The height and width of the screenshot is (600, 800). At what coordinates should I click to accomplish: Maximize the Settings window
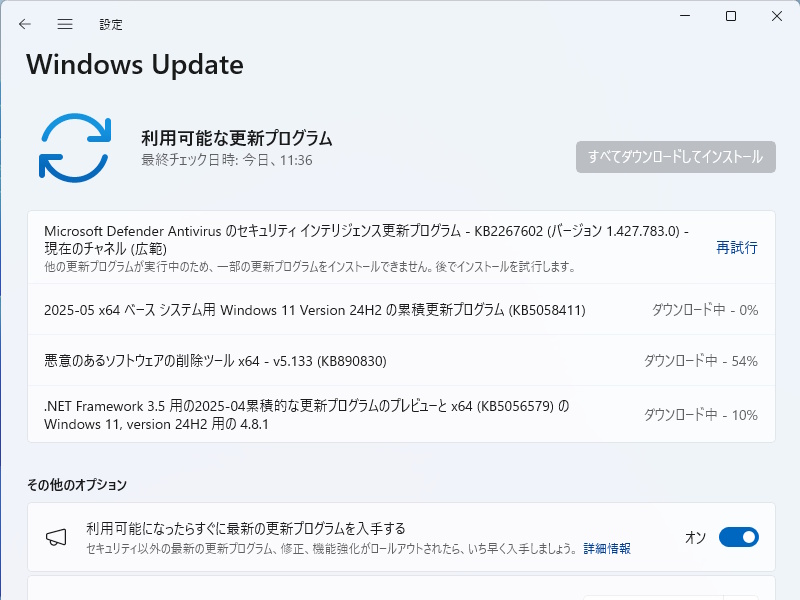tap(731, 16)
